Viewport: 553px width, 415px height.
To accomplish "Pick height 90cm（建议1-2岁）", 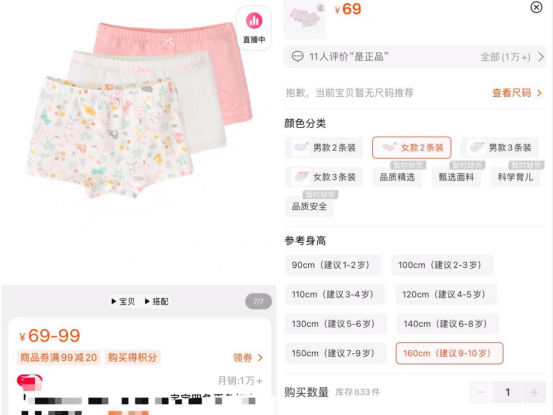I will pos(333,265).
